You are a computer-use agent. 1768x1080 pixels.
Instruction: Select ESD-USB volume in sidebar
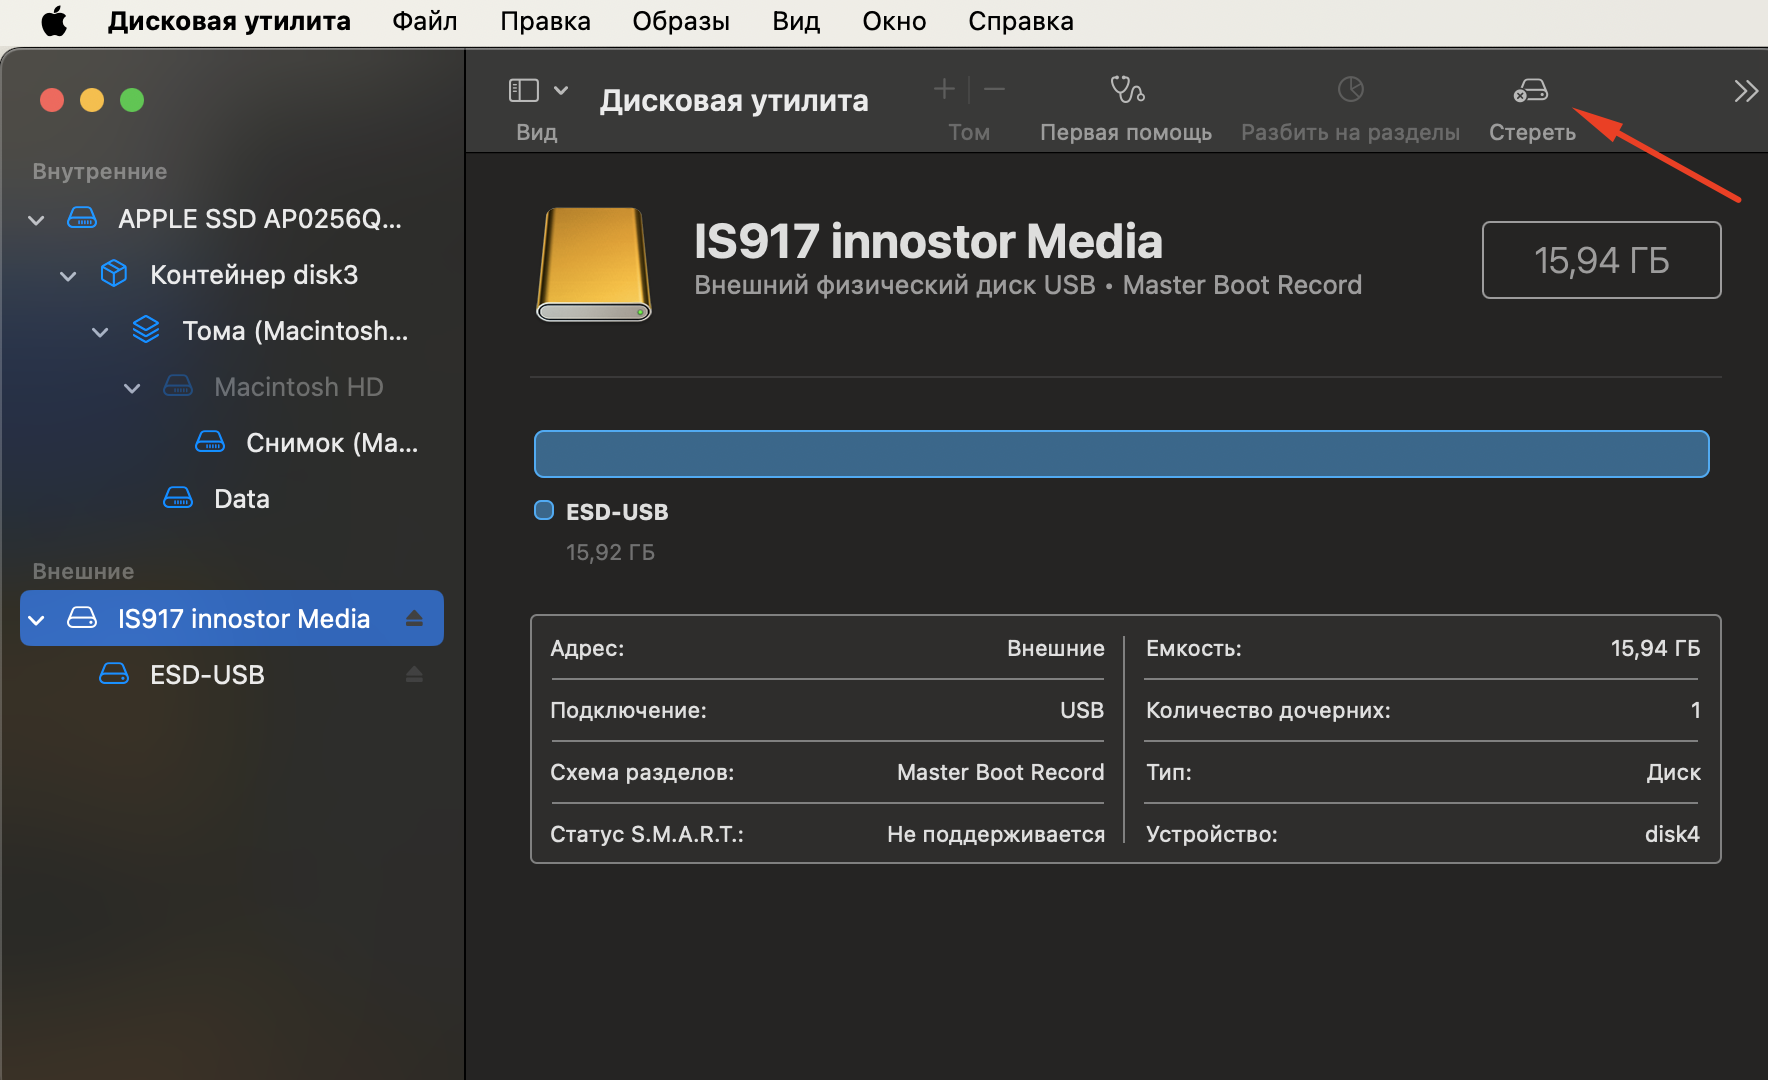click(x=232, y=675)
